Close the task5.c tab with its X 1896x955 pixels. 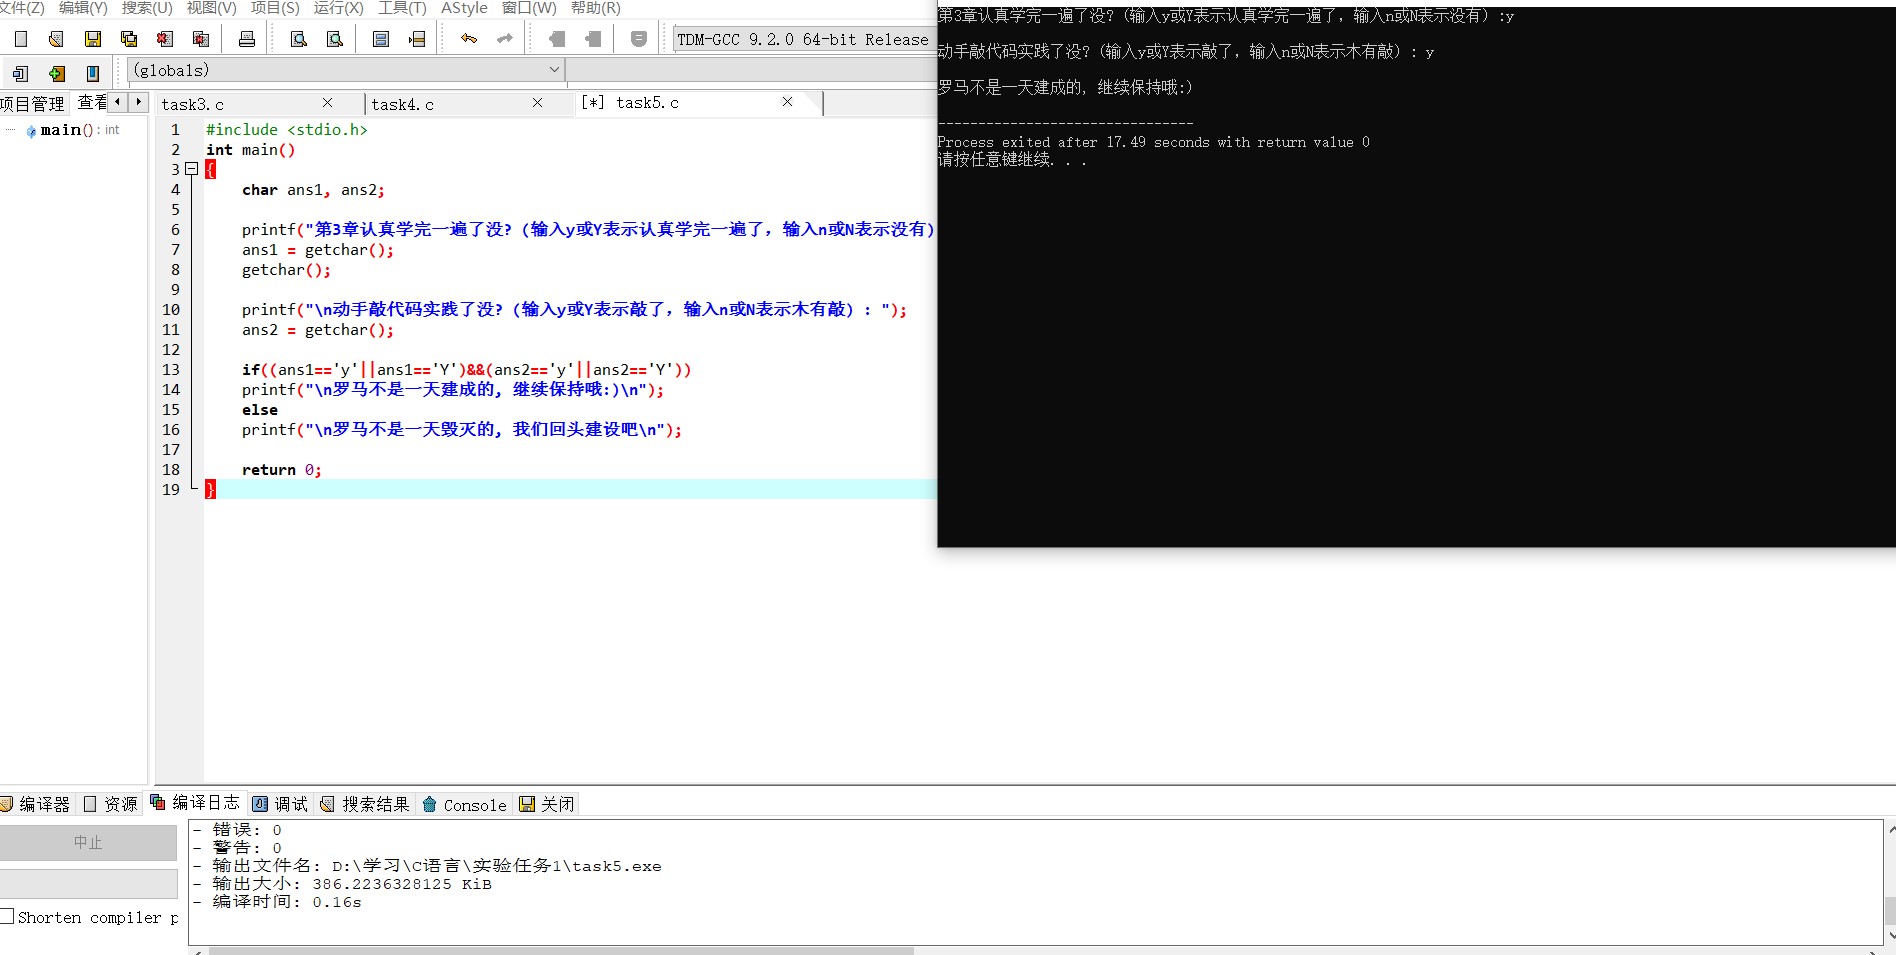coord(787,102)
